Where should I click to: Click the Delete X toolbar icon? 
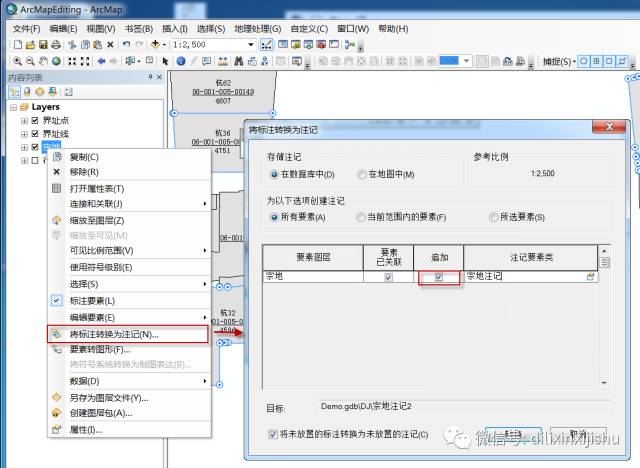click(110, 44)
